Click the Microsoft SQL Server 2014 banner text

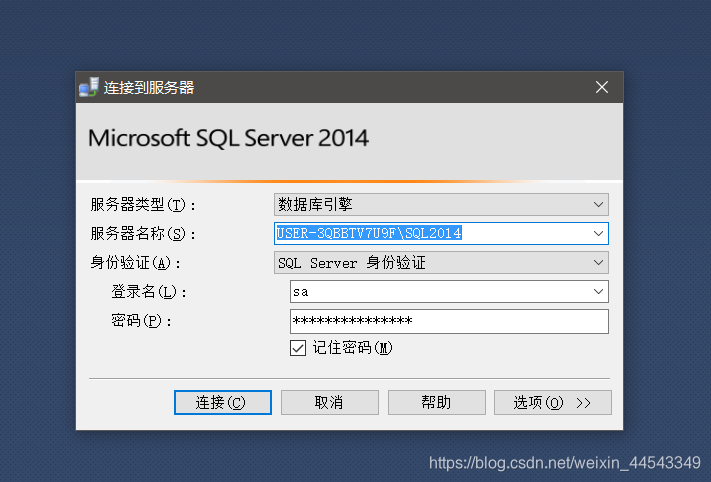coord(228,138)
